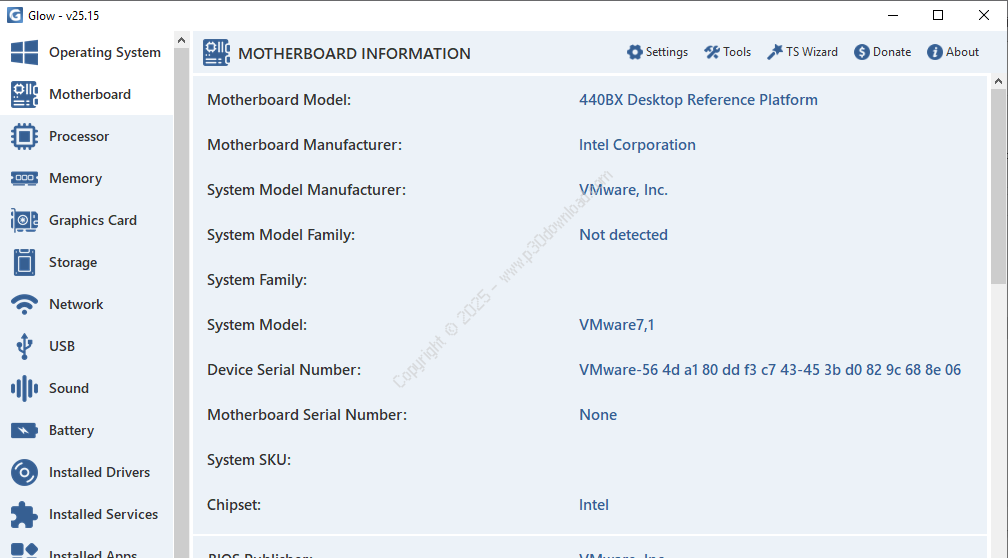Image resolution: width=1008 pixels, height=558 pixels.
Task: Click the Installed Drivers disc icon
Action: coord(24,473)
